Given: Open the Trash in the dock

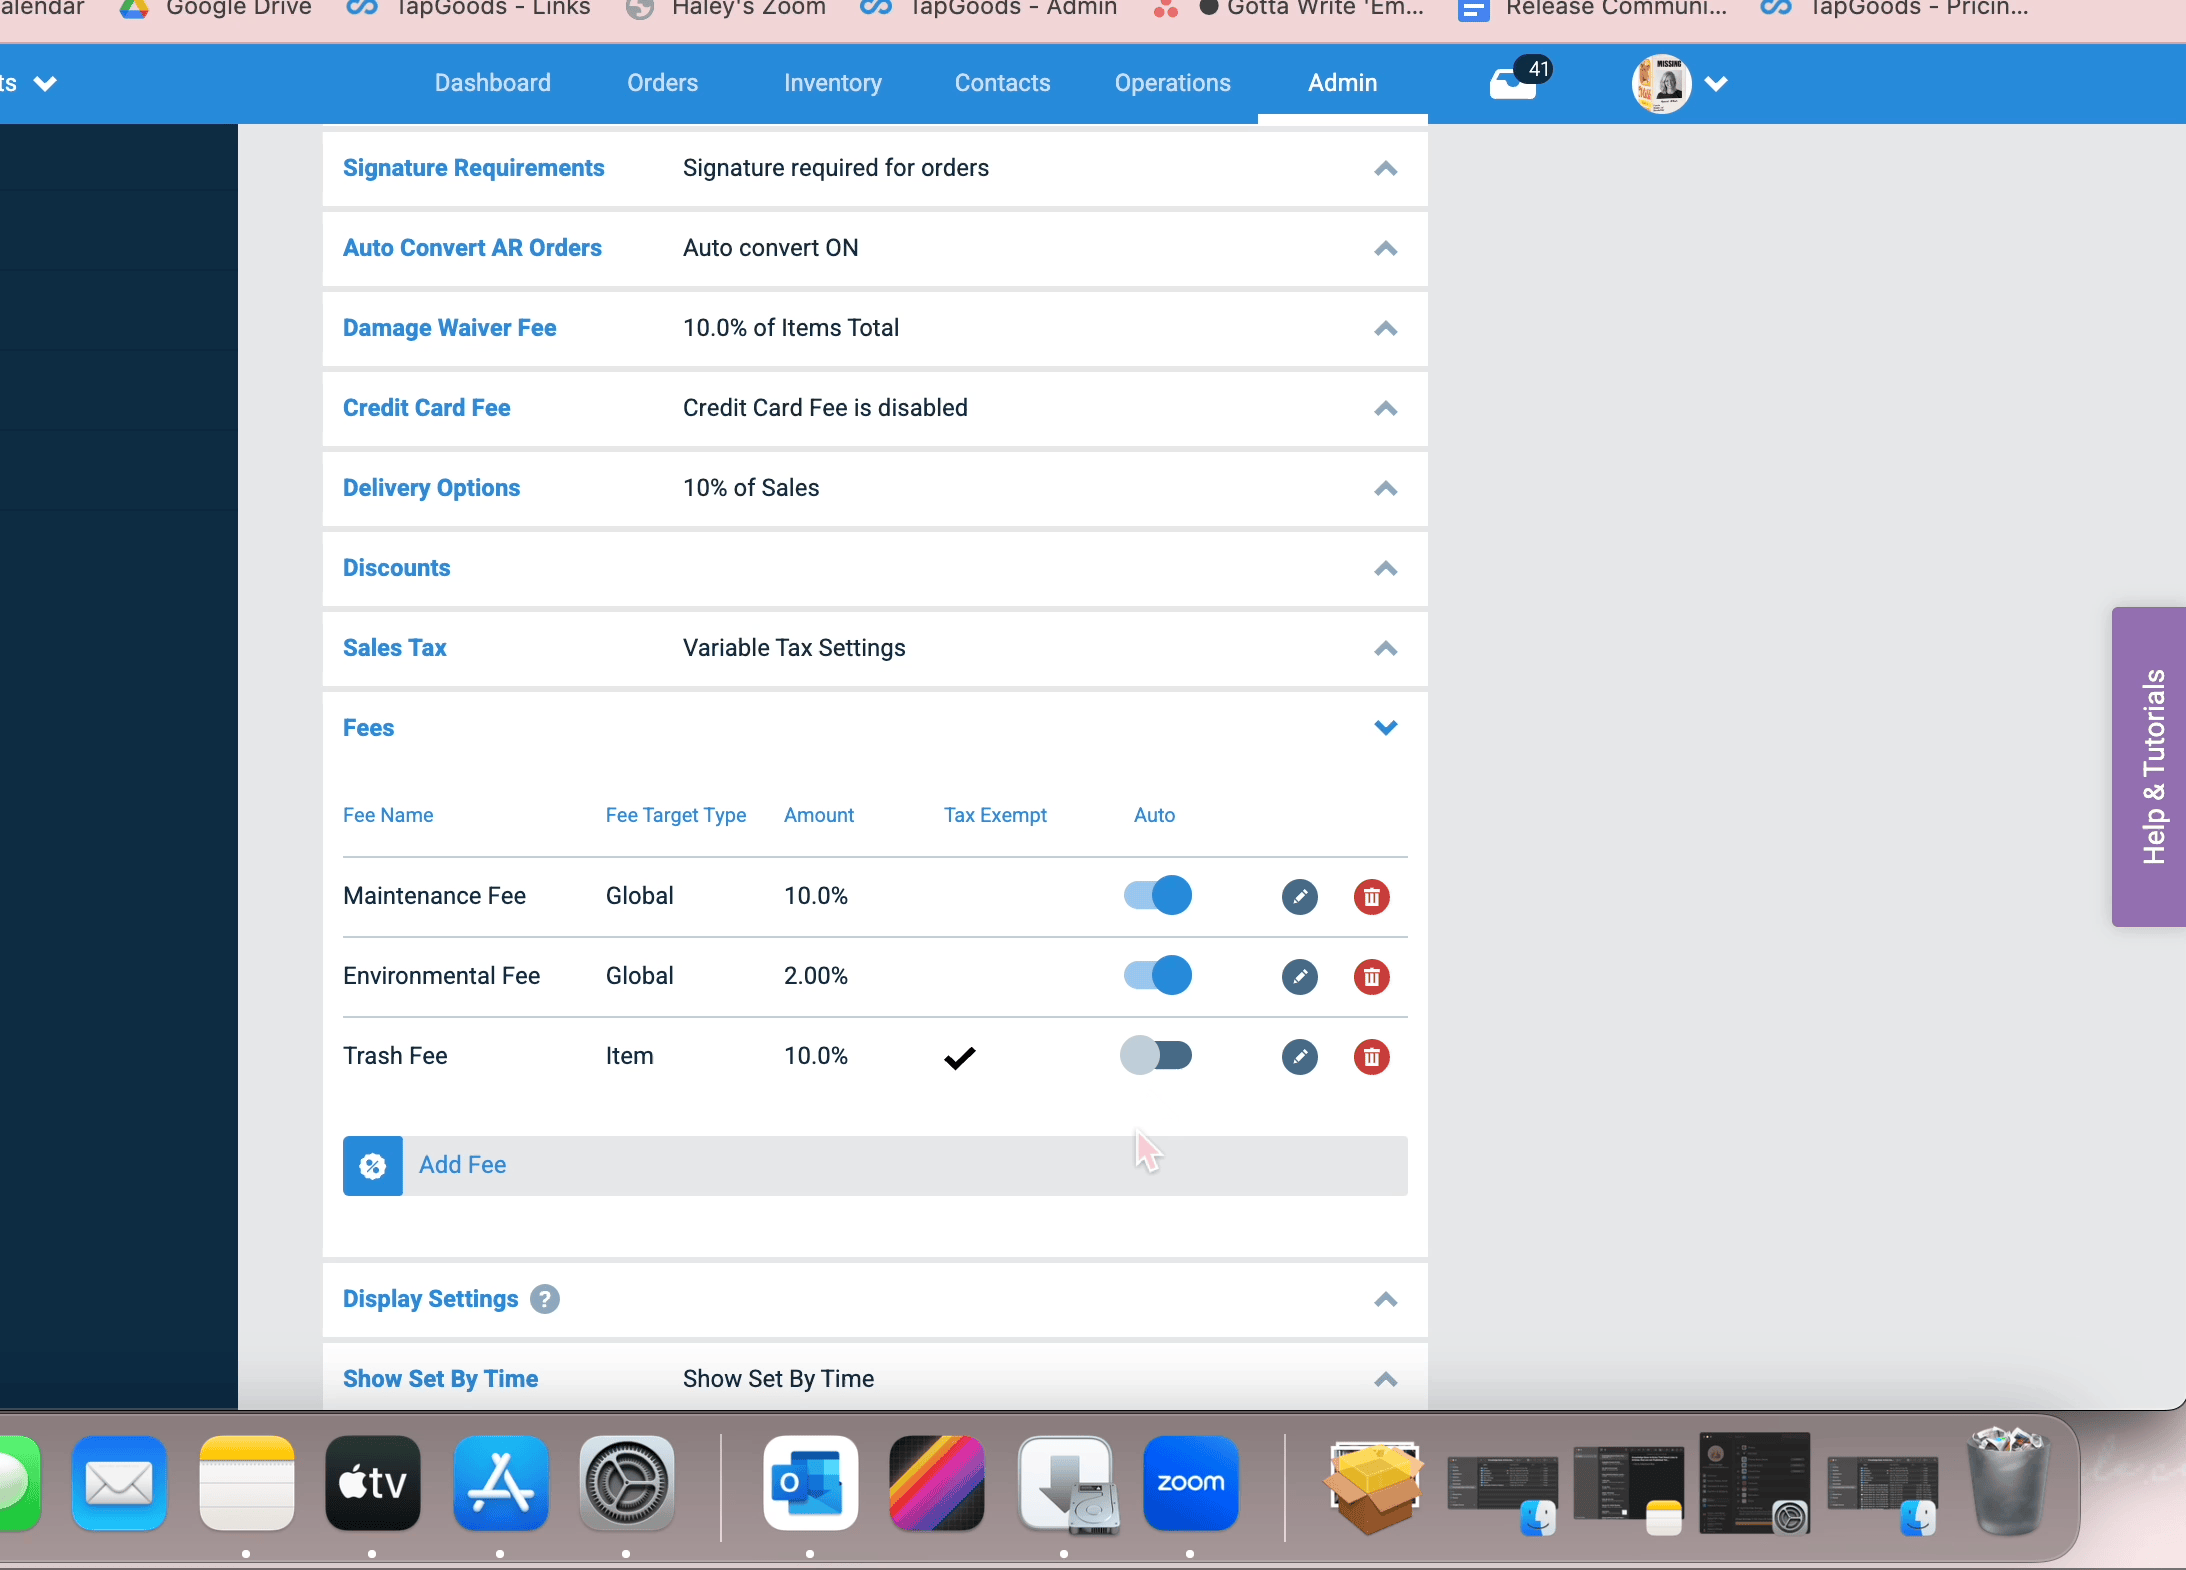Looking at the screenshot, I should click(2007, 1481).
